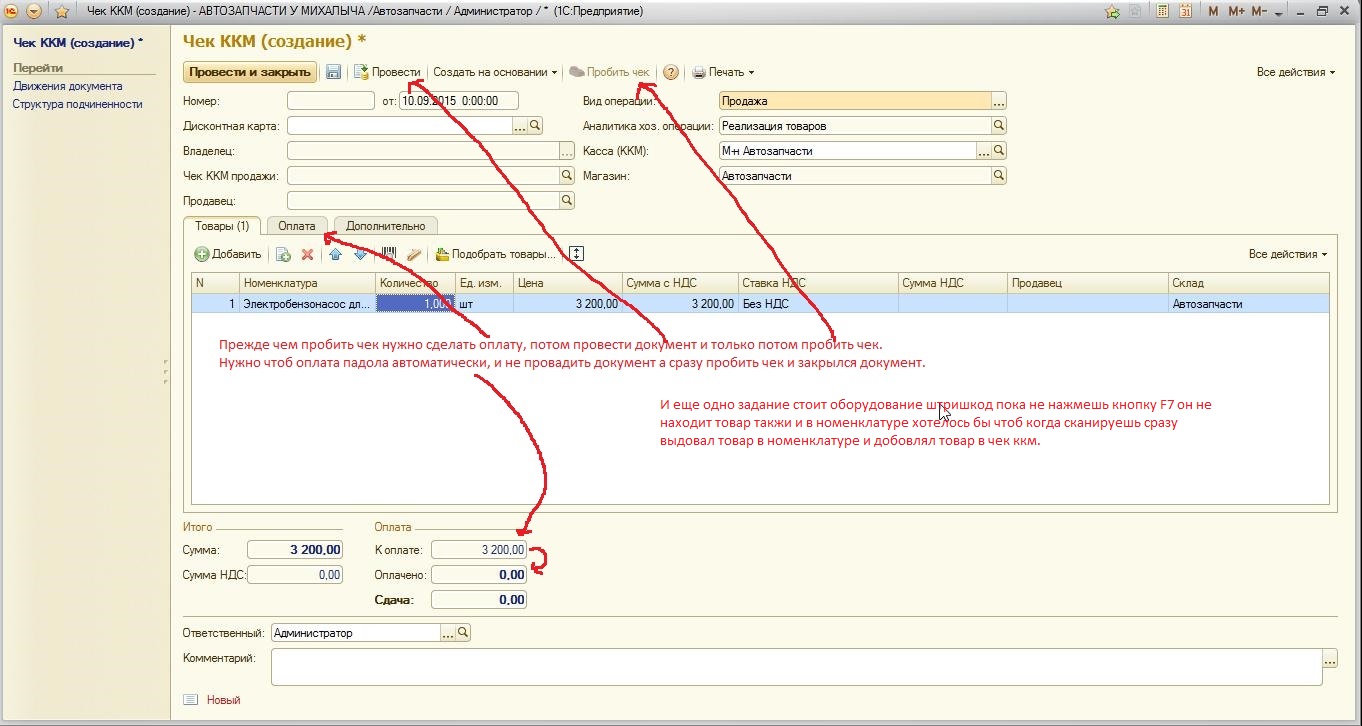Open the Движения документа link
The height and width of the screenshot is (726, 1362).
[67, 86]
